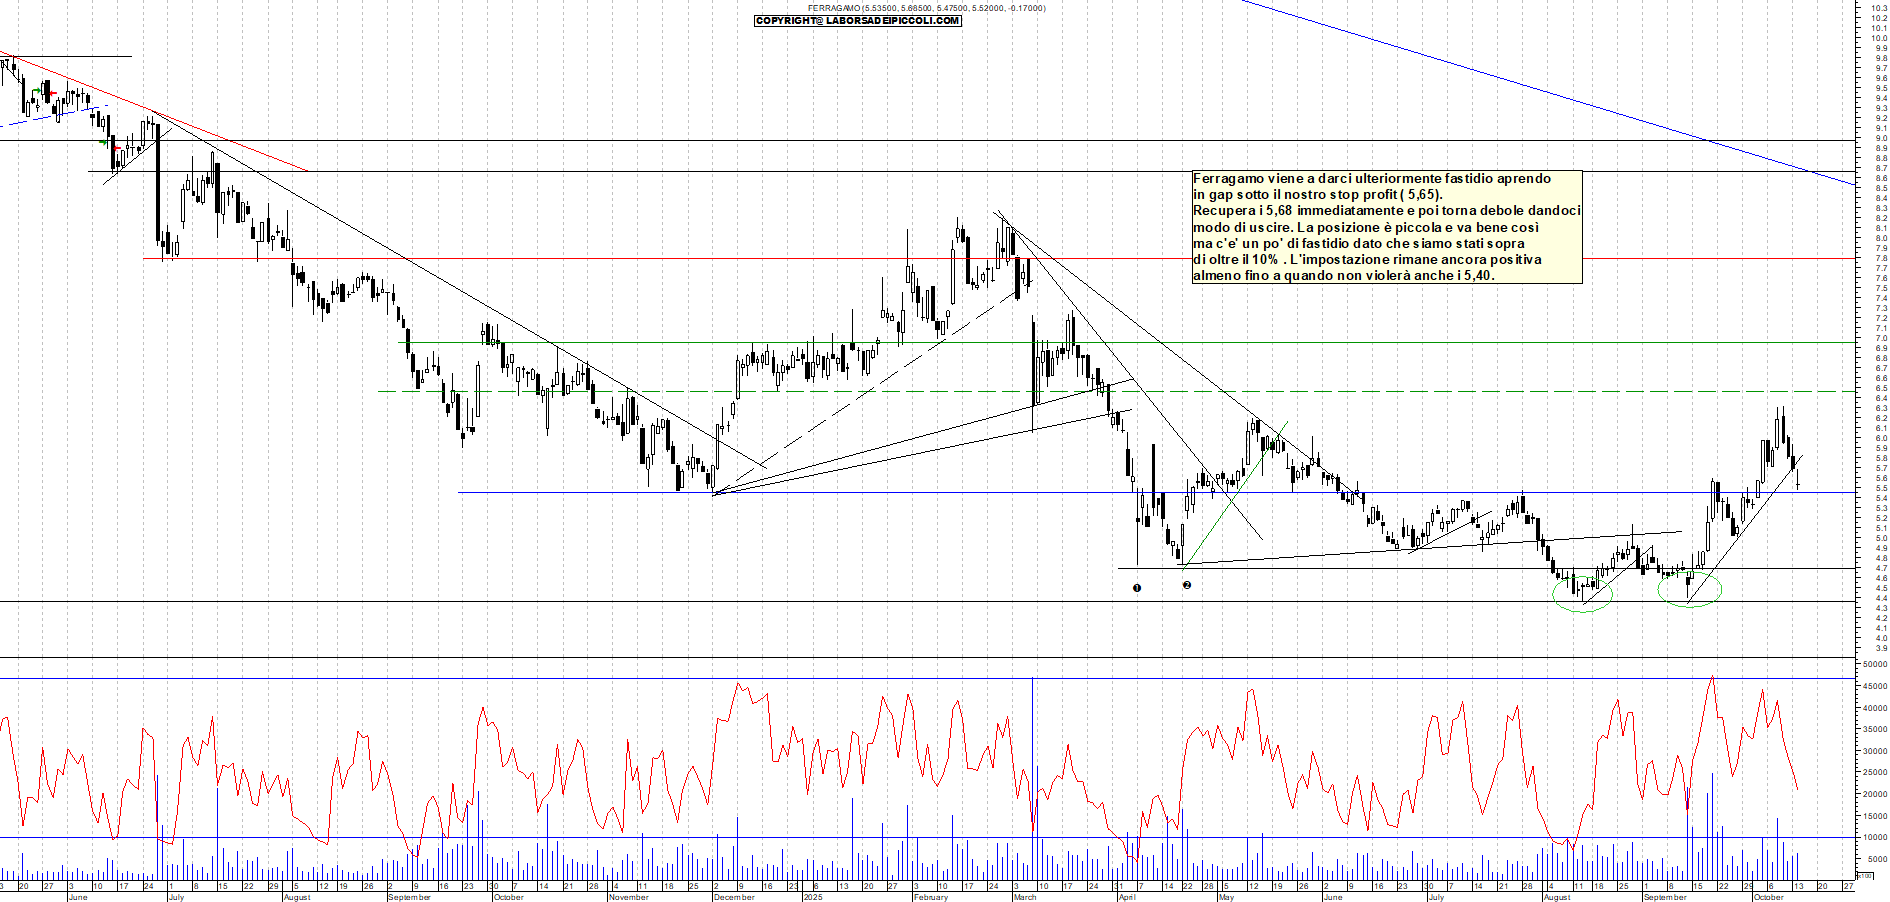Click the numbered marker 2 below the chart

click(1187, 585)
